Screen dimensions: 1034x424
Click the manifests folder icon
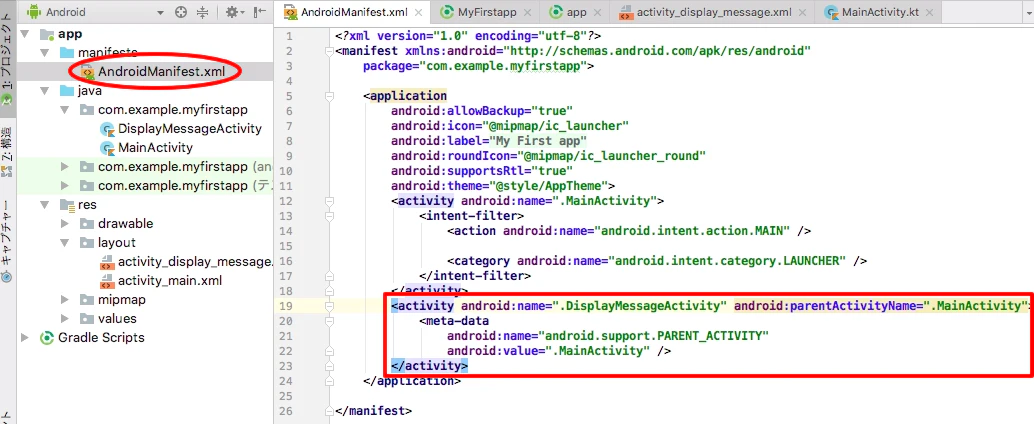[x=67, y=53]
